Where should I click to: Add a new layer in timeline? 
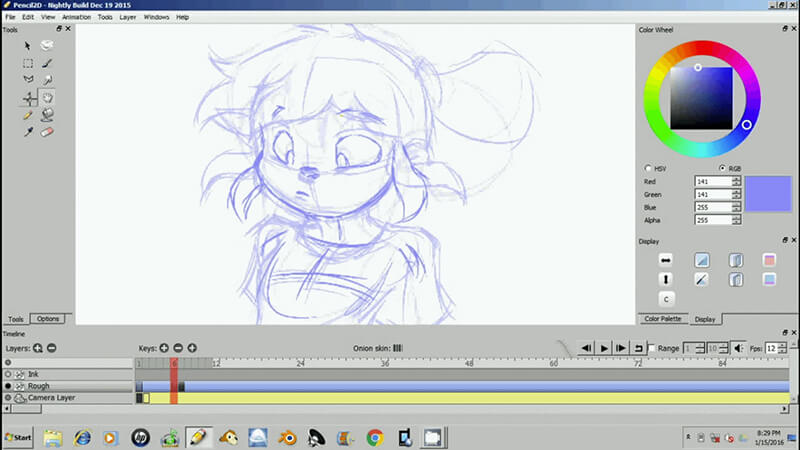[38, 348]
